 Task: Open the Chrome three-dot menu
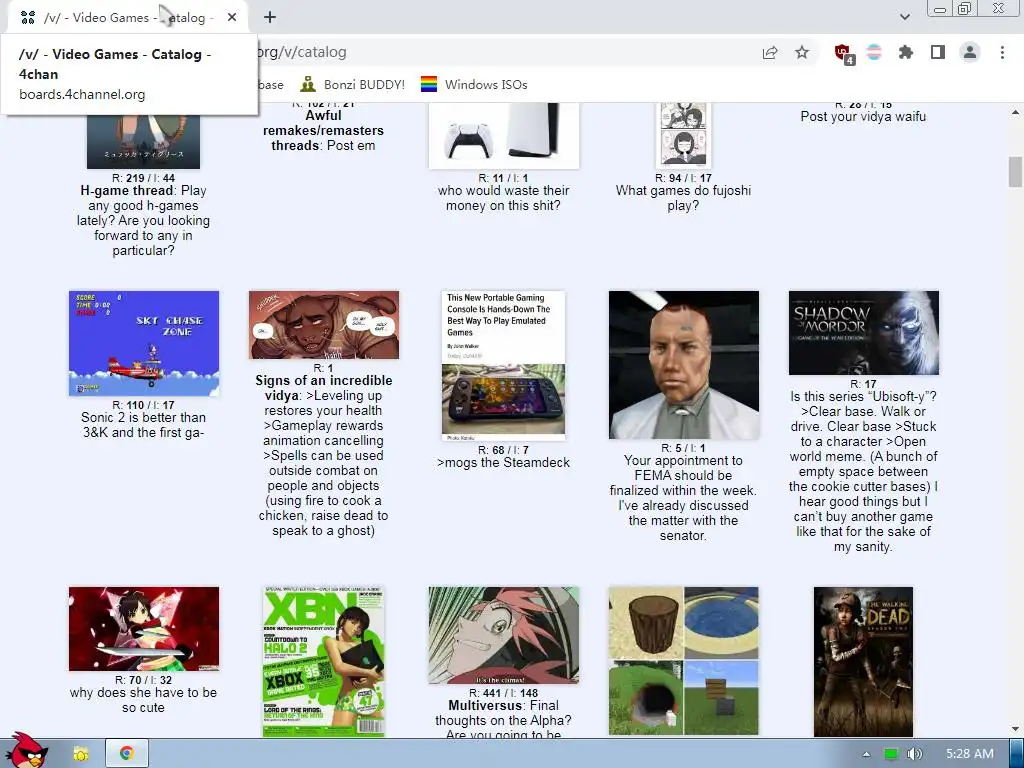(1002, 52)
